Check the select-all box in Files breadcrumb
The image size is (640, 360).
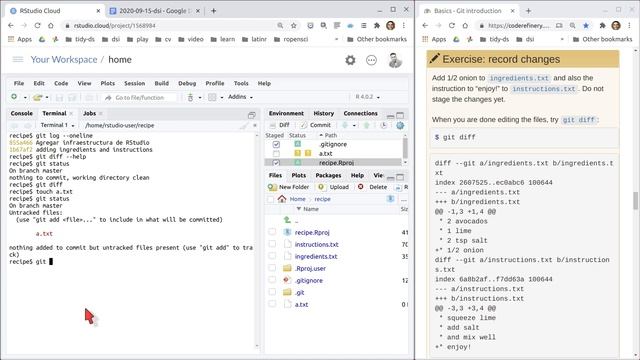271,199
